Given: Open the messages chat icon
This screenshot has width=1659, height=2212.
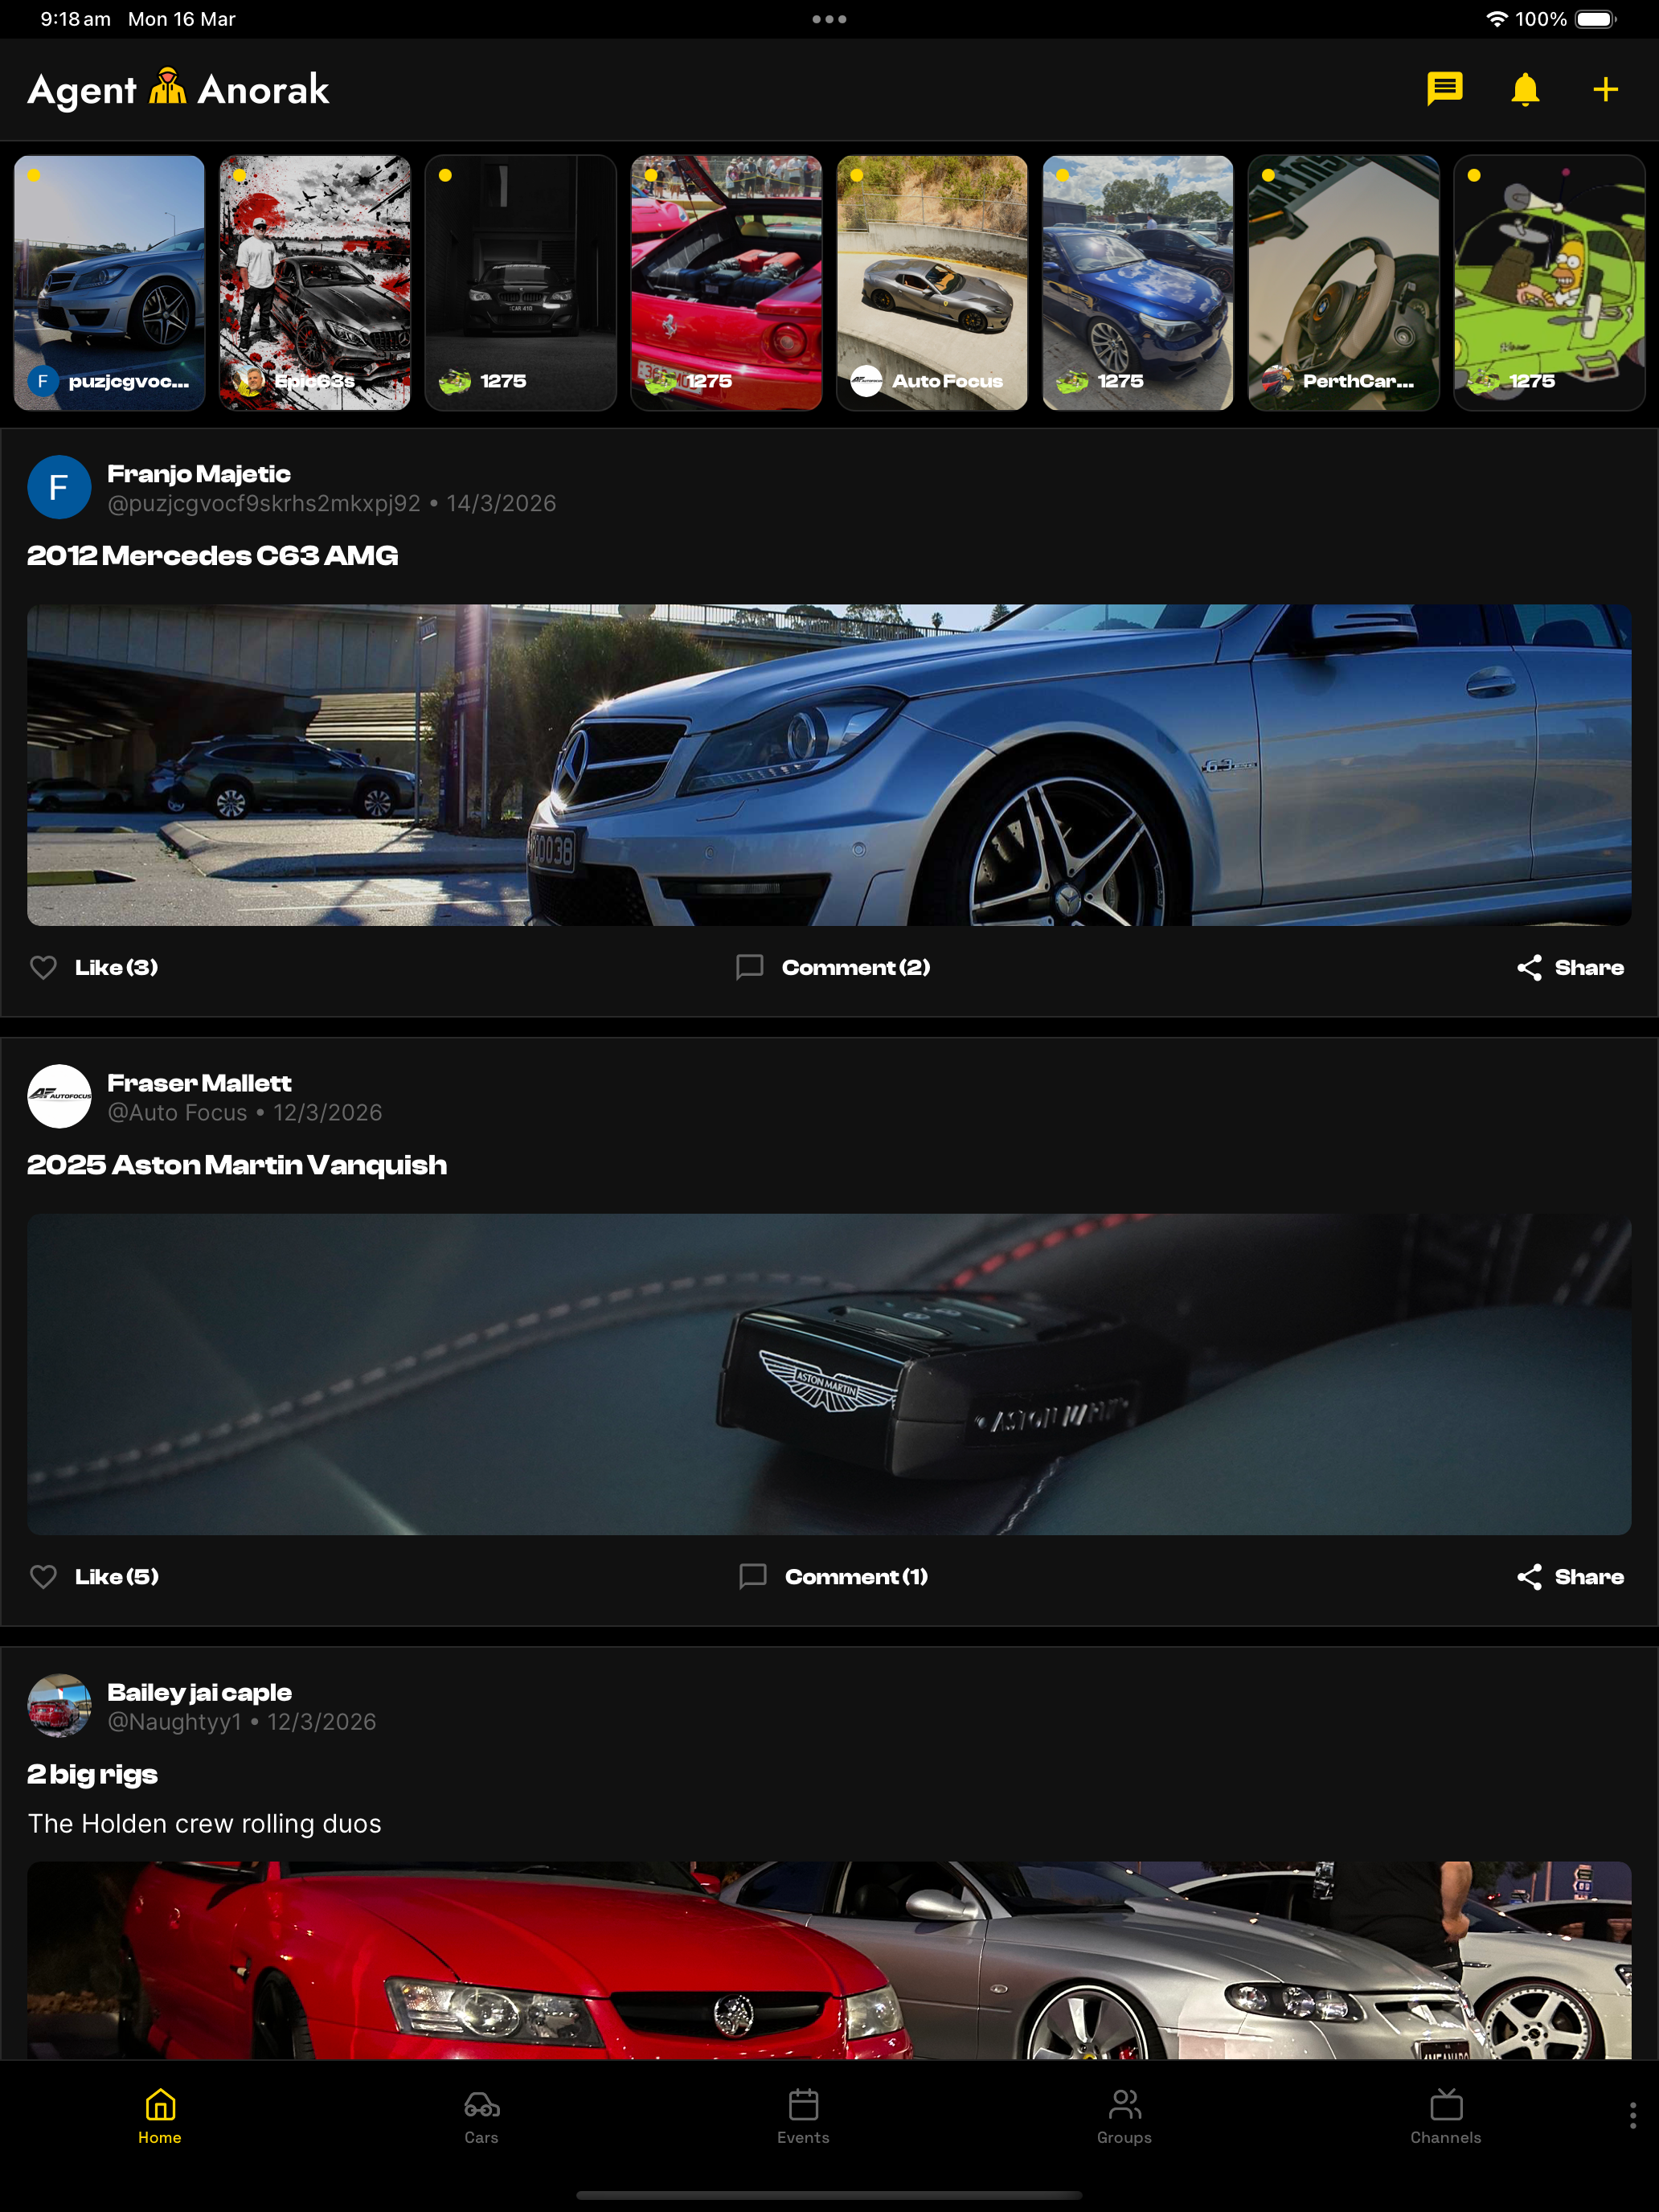Looking at the screenshot, I should coord(1444,89).
